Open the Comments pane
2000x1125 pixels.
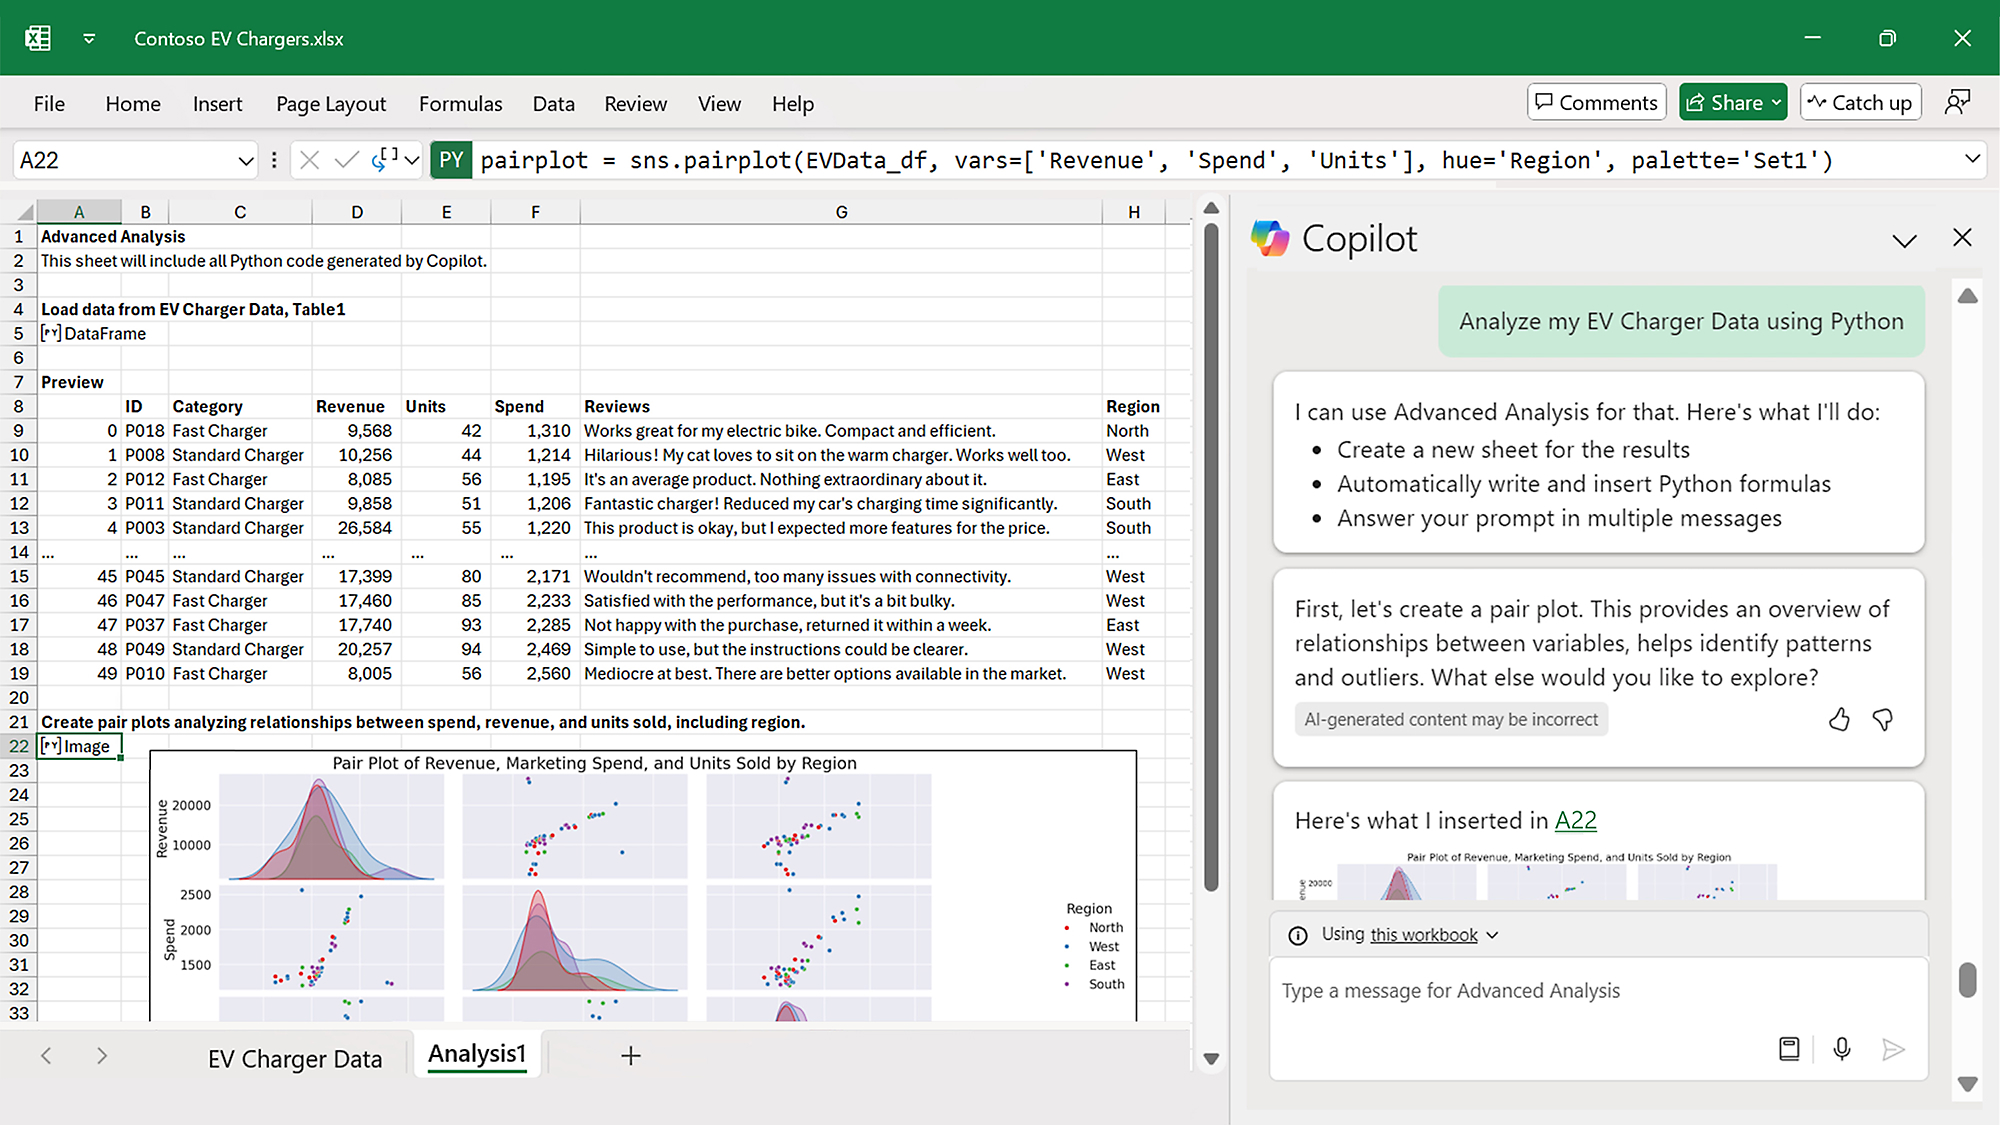pos(1596,101)
